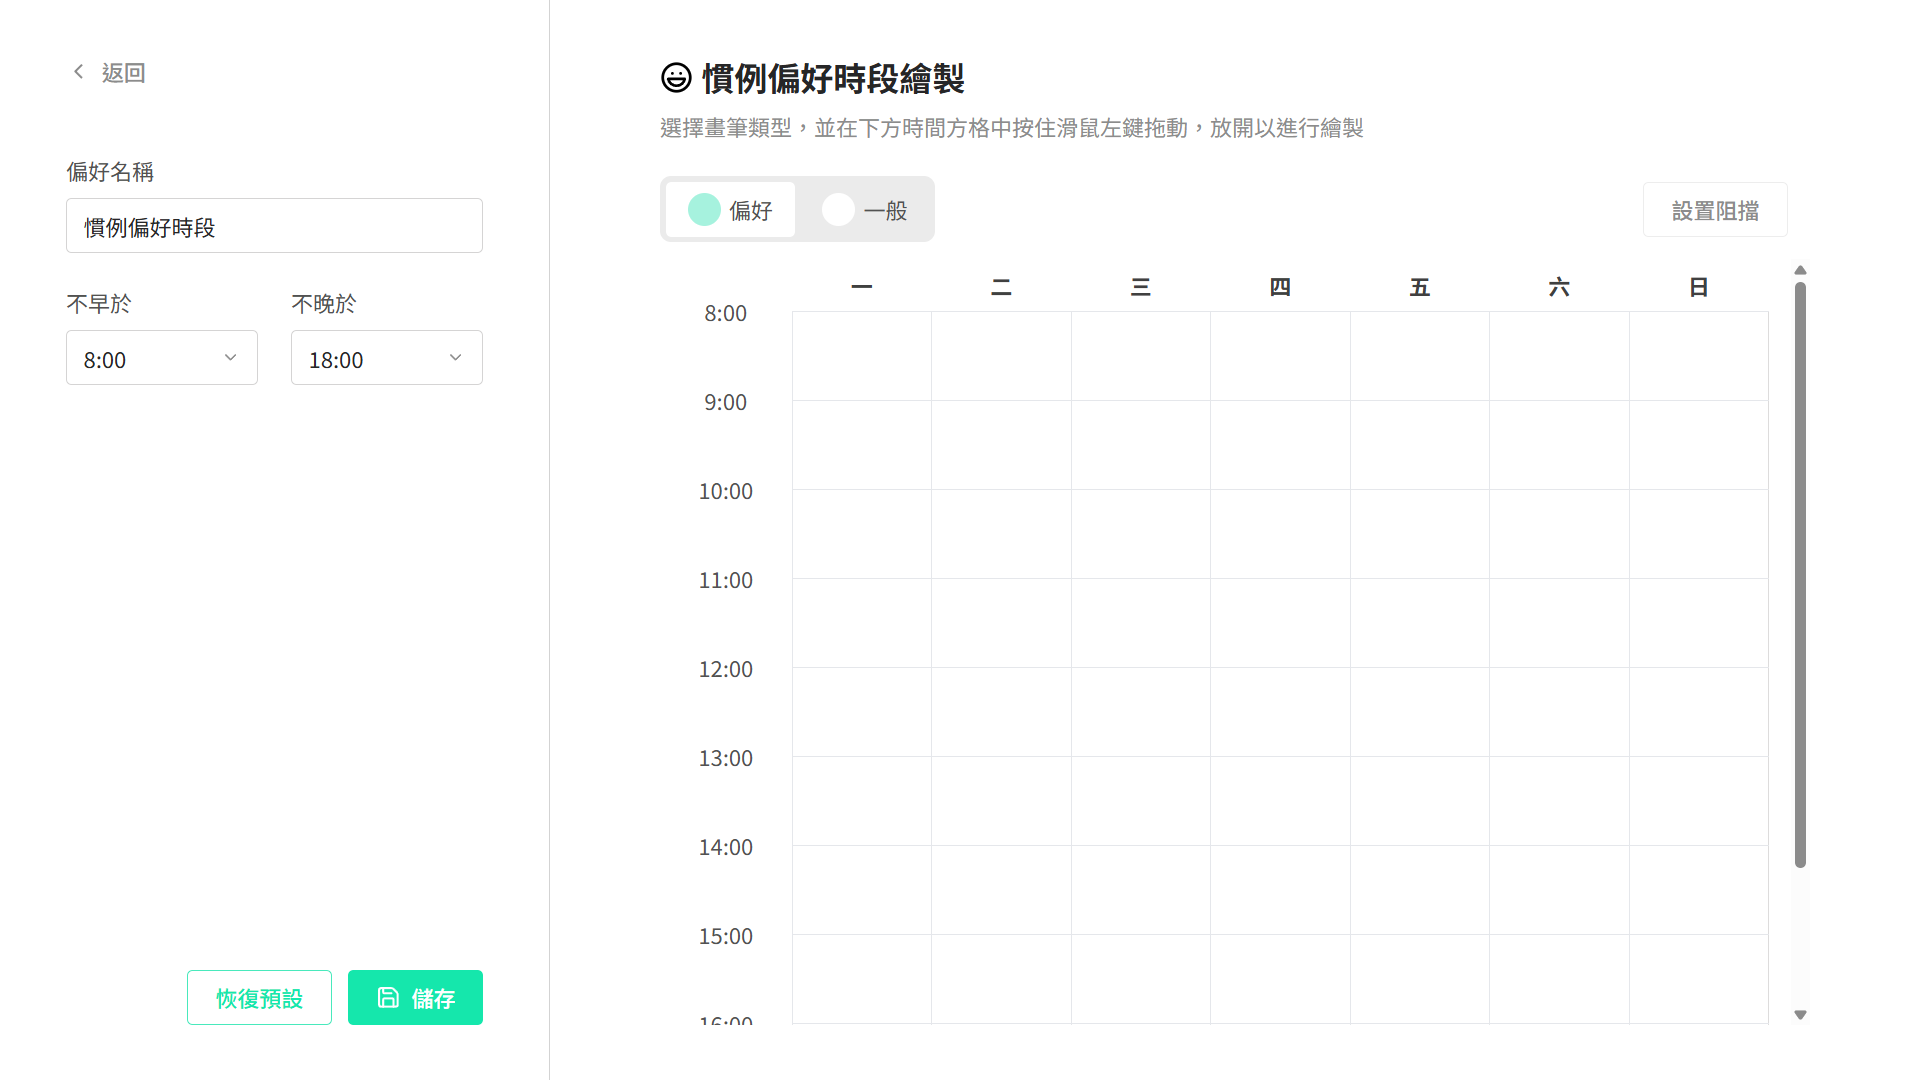This screenshot has width=1920, height=1080.
Task: Click the scrollbar down arrow
Action: 1800,1015
